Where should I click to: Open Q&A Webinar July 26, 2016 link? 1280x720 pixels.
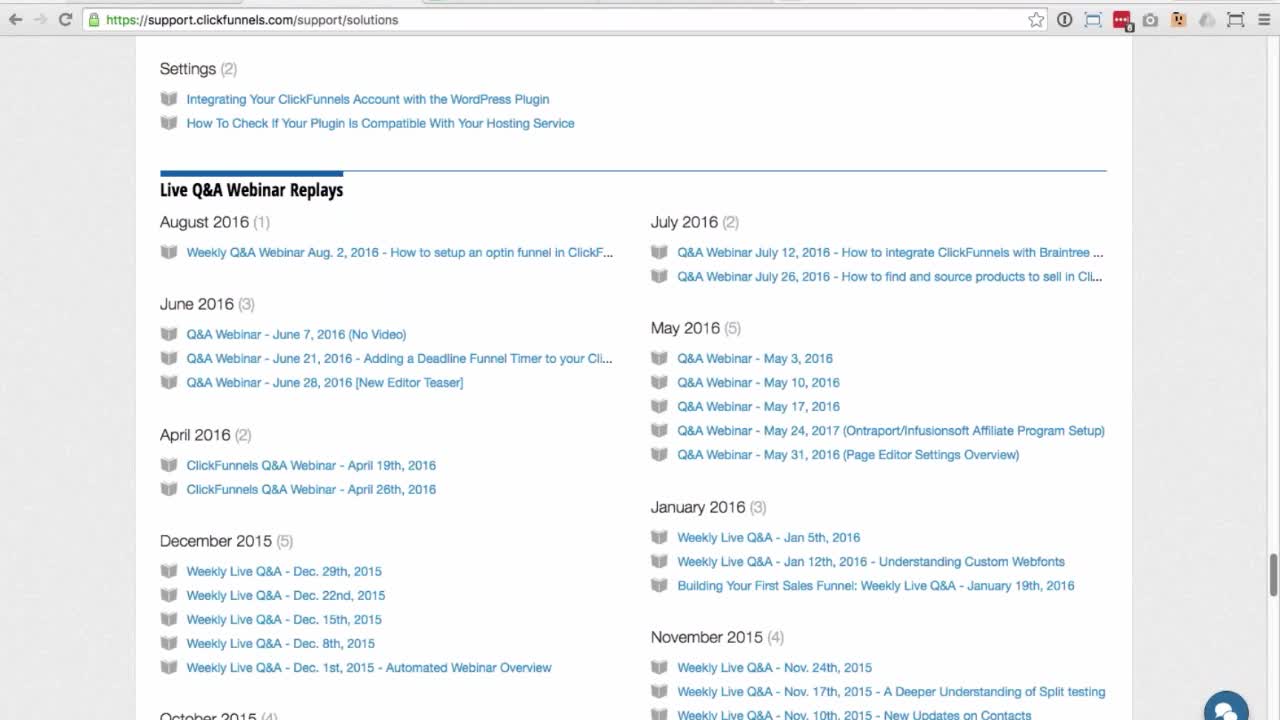click(x=890, y=276)
